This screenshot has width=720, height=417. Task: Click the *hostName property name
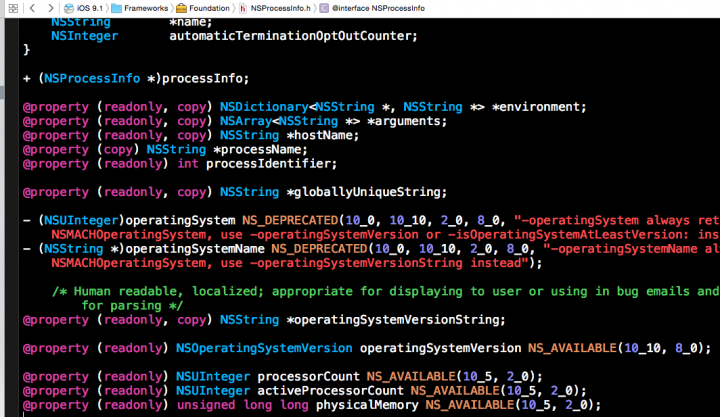click(319, 135)
